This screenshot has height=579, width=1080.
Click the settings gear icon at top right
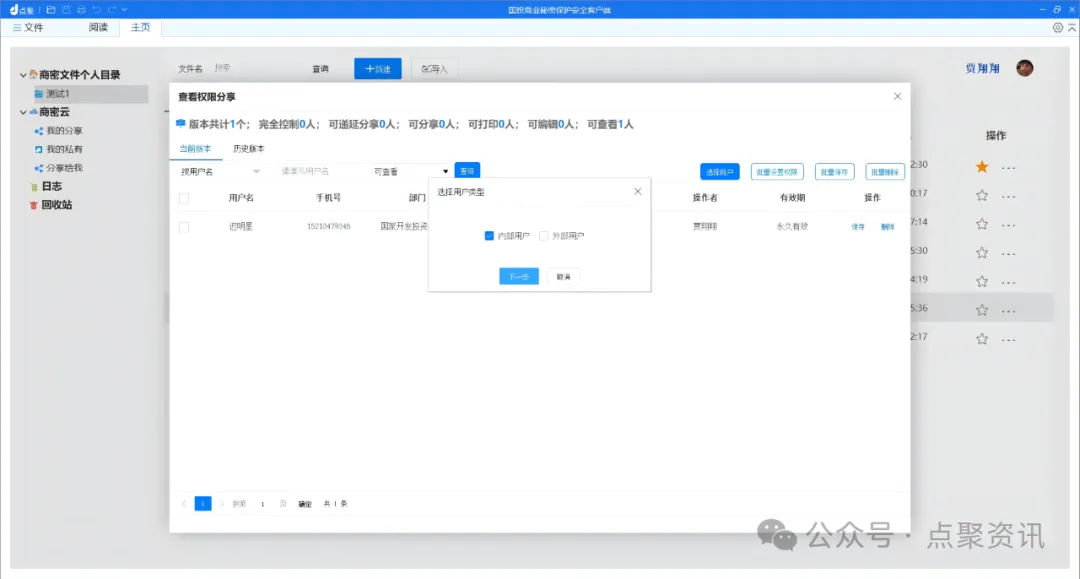pos(1058,27)
